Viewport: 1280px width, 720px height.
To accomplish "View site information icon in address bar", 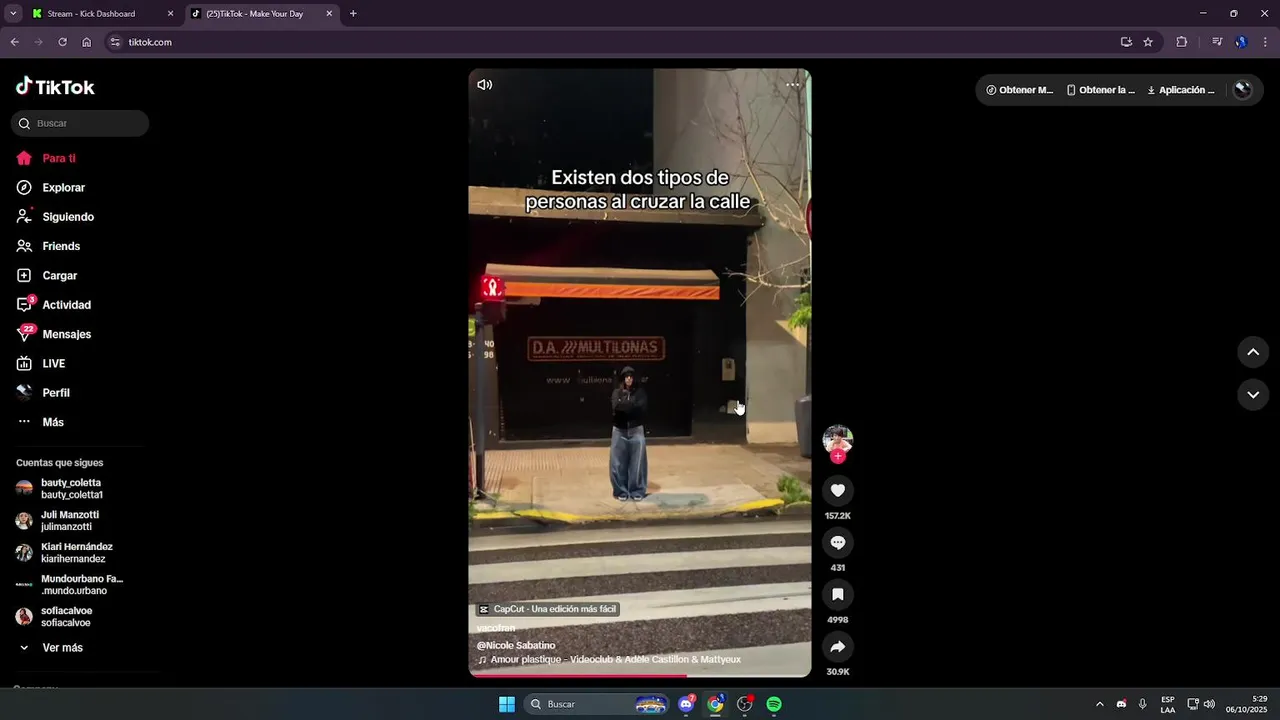I will point(115,42).
